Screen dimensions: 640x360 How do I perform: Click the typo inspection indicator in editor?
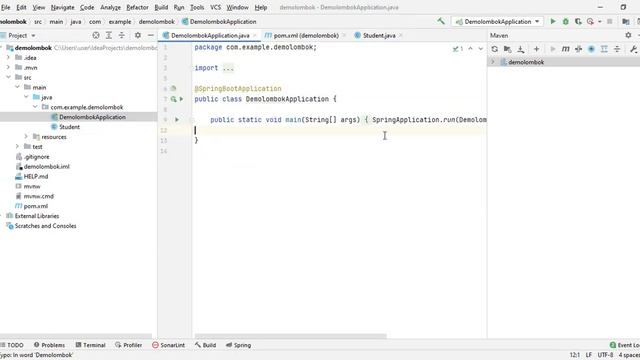(458, 49)
